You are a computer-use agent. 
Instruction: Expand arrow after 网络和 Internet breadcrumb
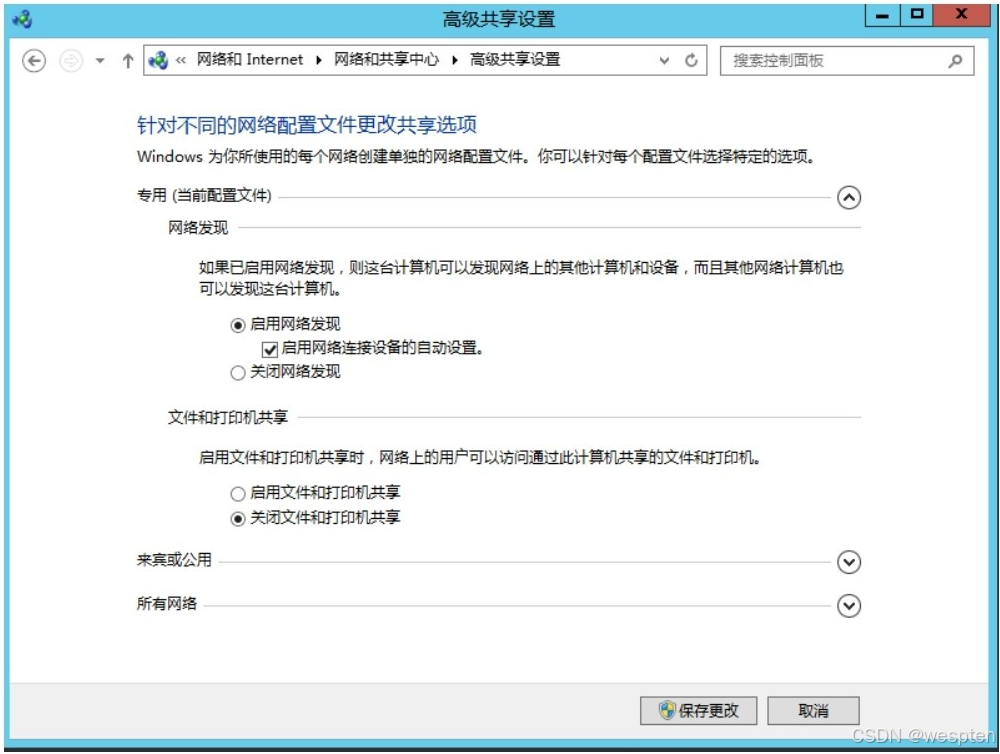tap(318, 61)
